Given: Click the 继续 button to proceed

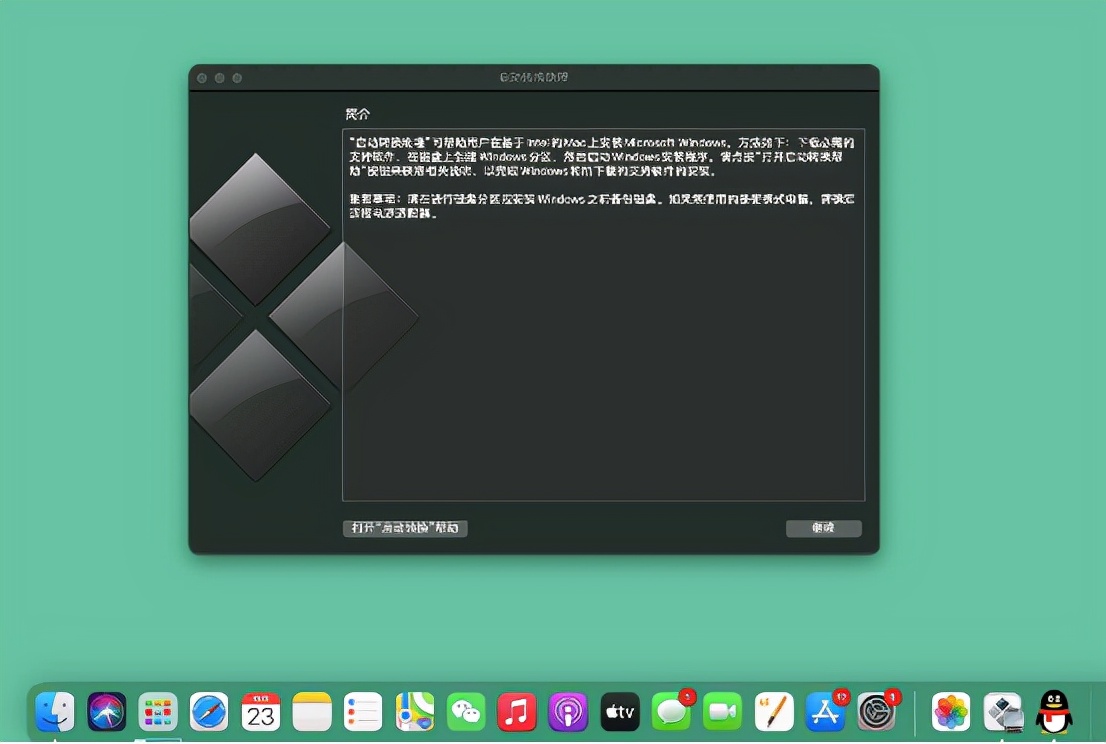Looking at the screenshot, I should click(823, 528).
